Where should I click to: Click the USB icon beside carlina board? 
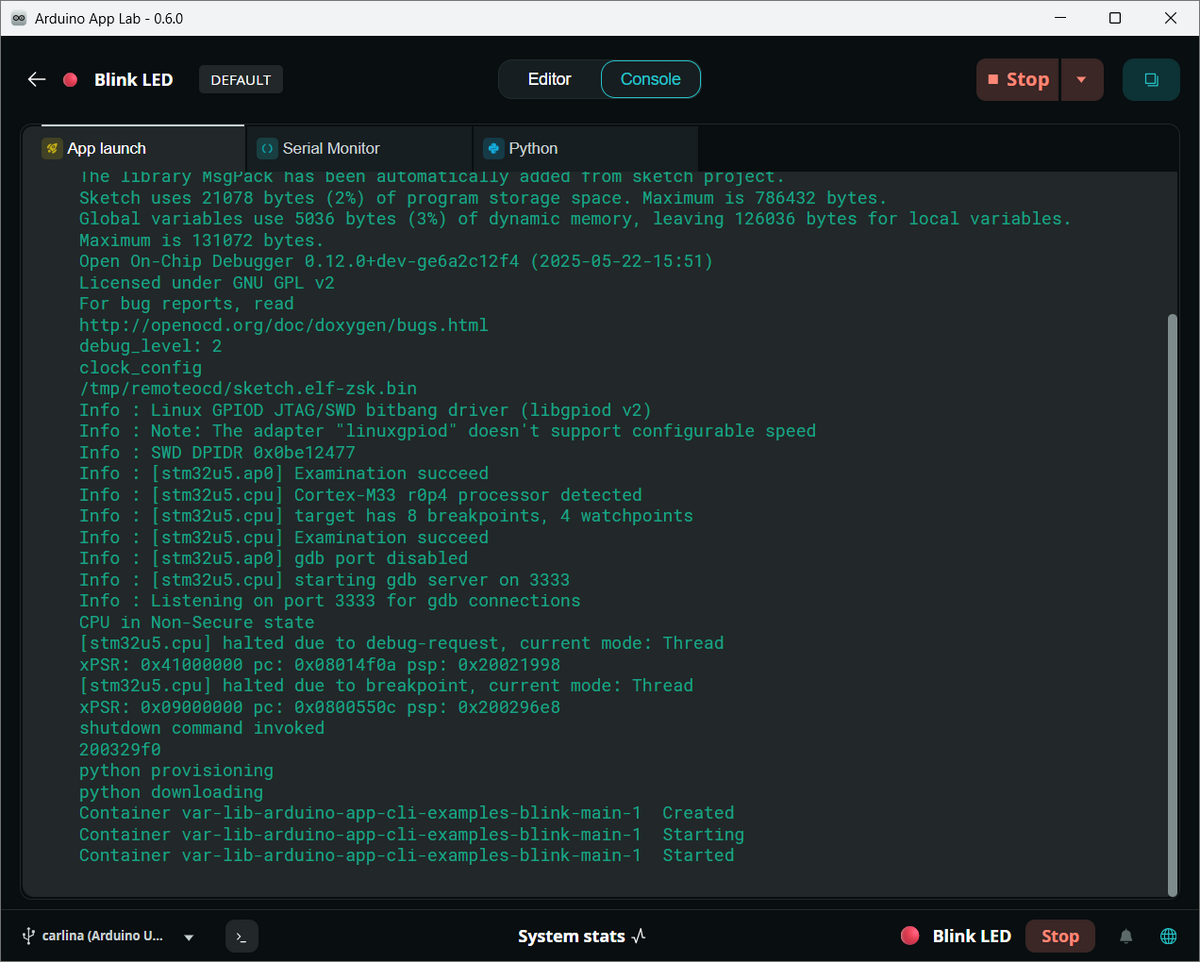click(x=29, y=937)
